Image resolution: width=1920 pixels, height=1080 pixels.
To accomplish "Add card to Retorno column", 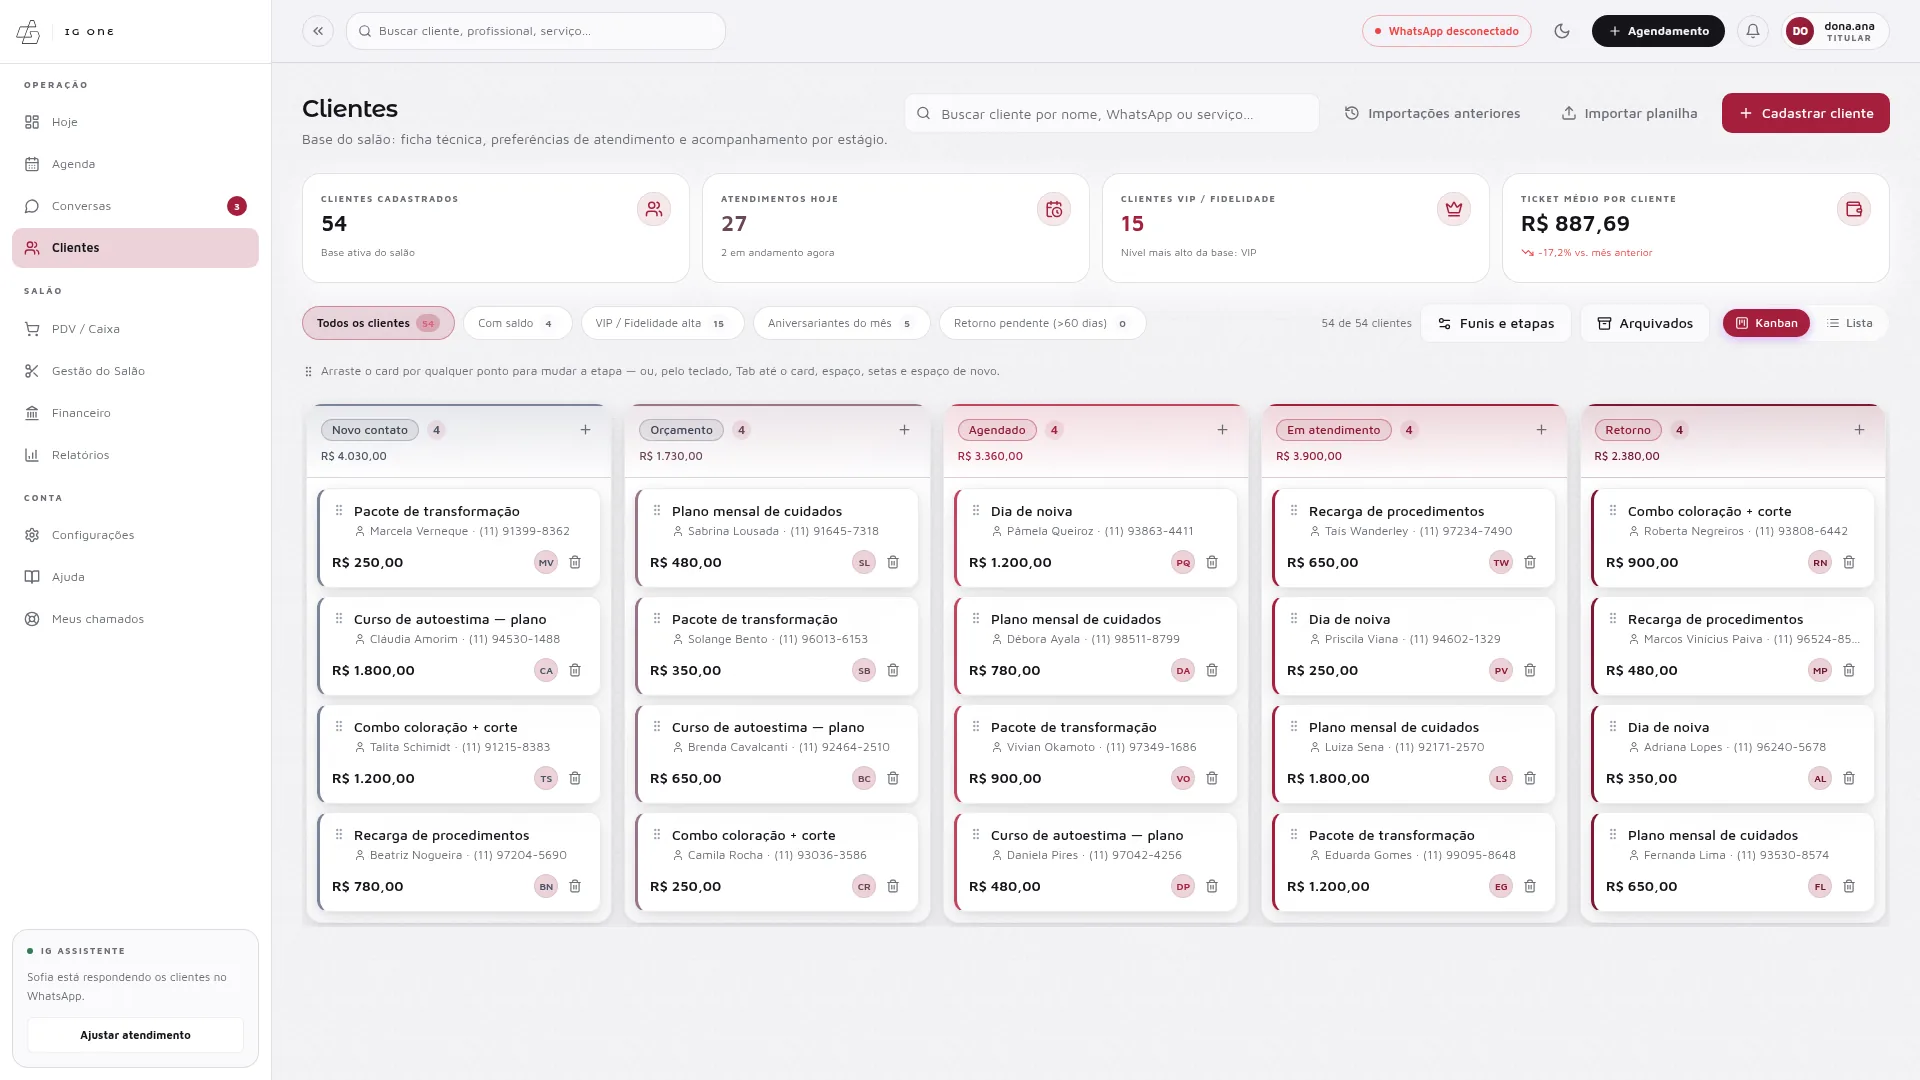I will click(1860, 430).
